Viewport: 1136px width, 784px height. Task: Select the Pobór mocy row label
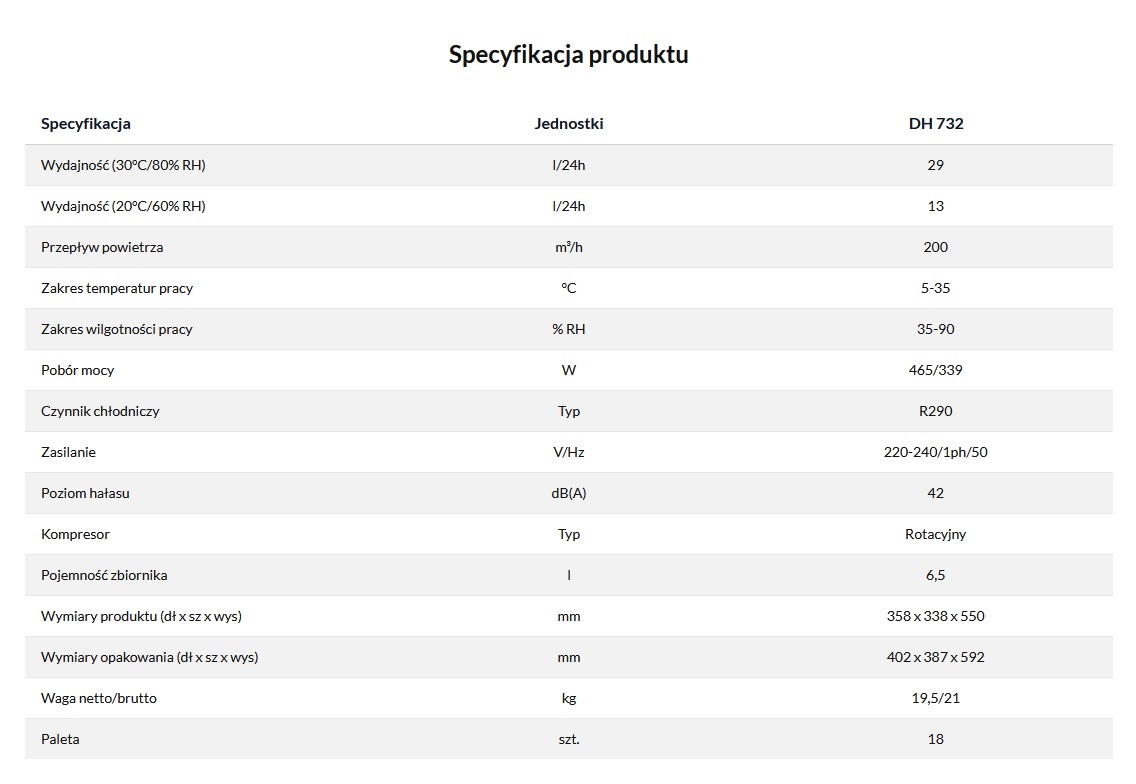[x=78, y=370]
